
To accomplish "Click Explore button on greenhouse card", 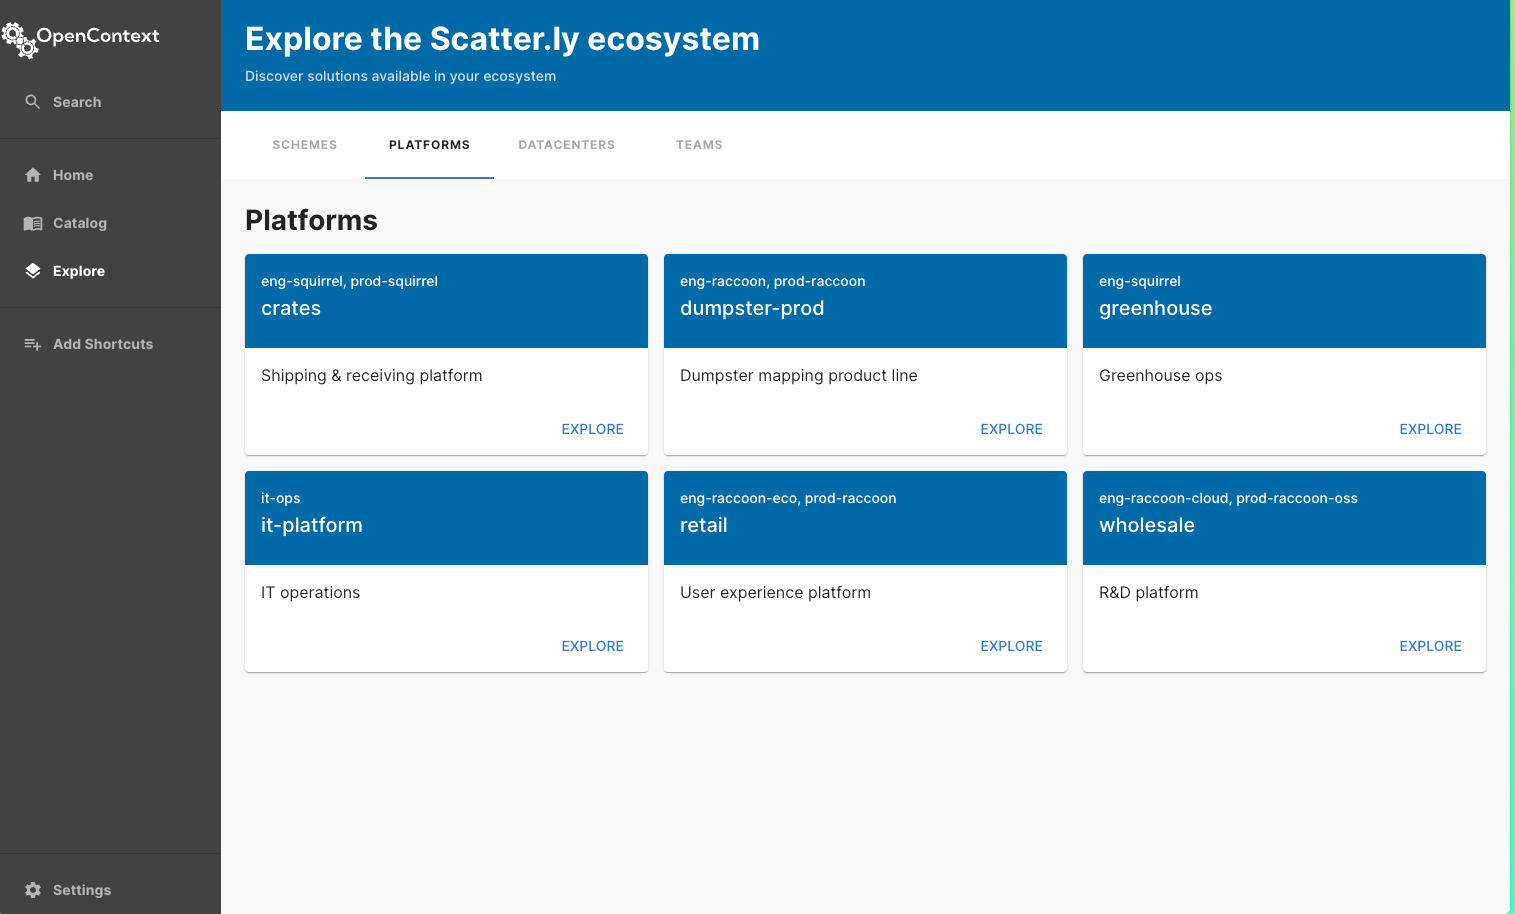I will tap(1430, 429).
